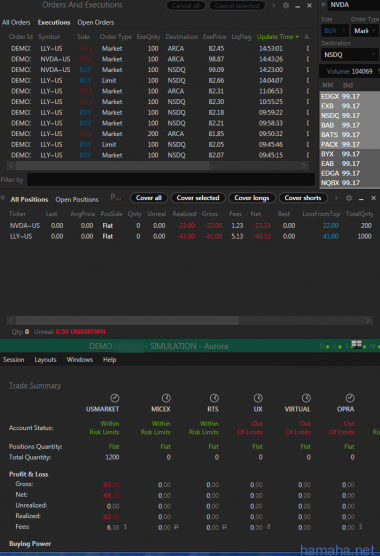This screenshot has width=380, height=556.
Task: Open the Windows menu
Action: pyautogui.click(x=80, y=360)
